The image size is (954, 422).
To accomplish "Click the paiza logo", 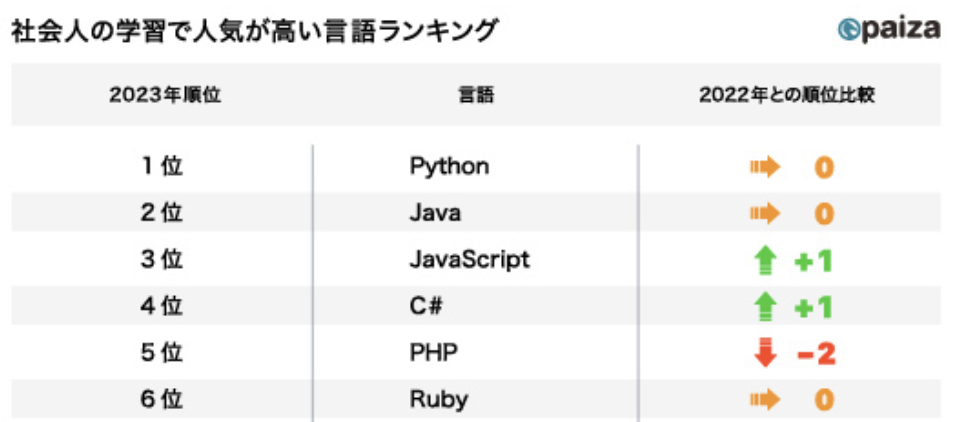I will click(x=888, y=28).
